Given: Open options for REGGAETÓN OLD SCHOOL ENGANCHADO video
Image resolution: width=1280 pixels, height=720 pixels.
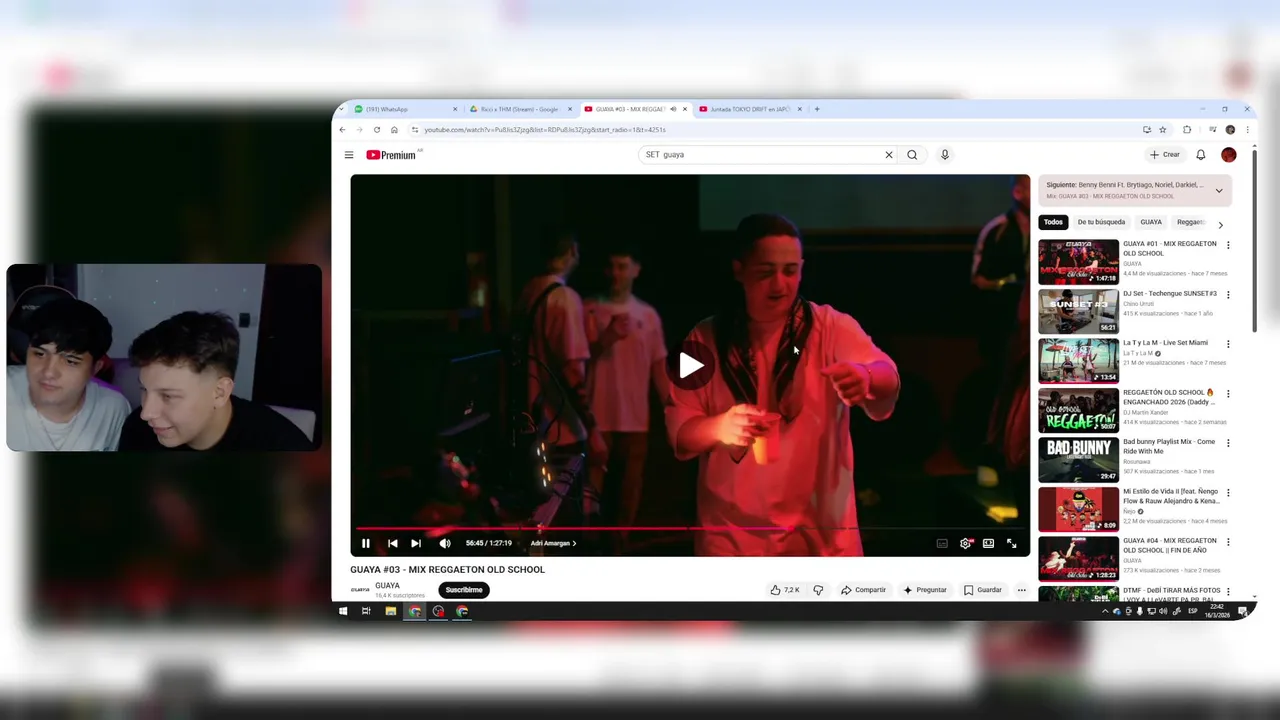Looking at the screenshot, I should tap(1228, 394).
